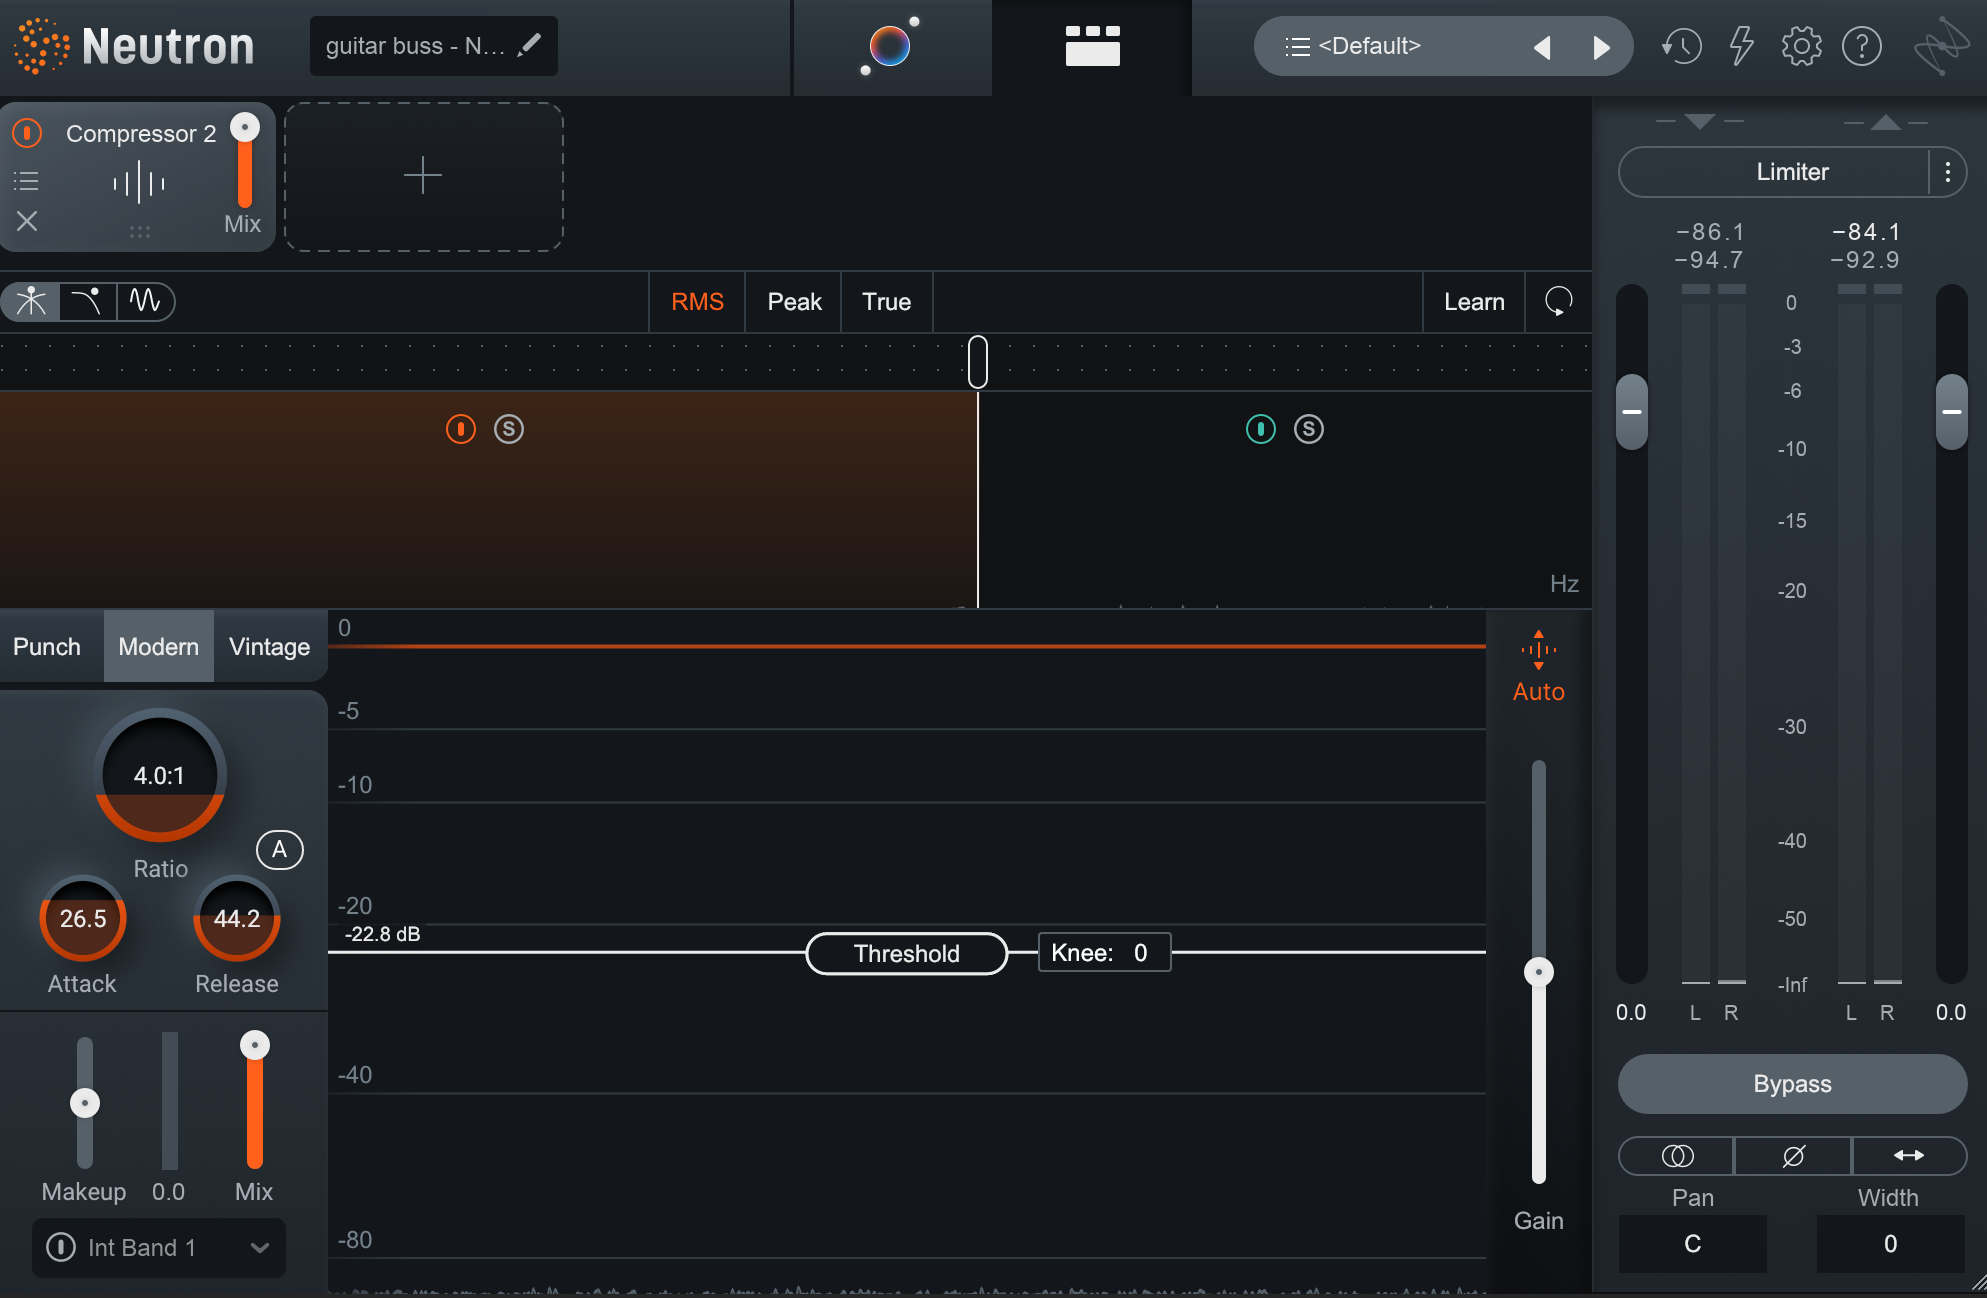Toggle band 2 teal power button

click(1261, 429)
